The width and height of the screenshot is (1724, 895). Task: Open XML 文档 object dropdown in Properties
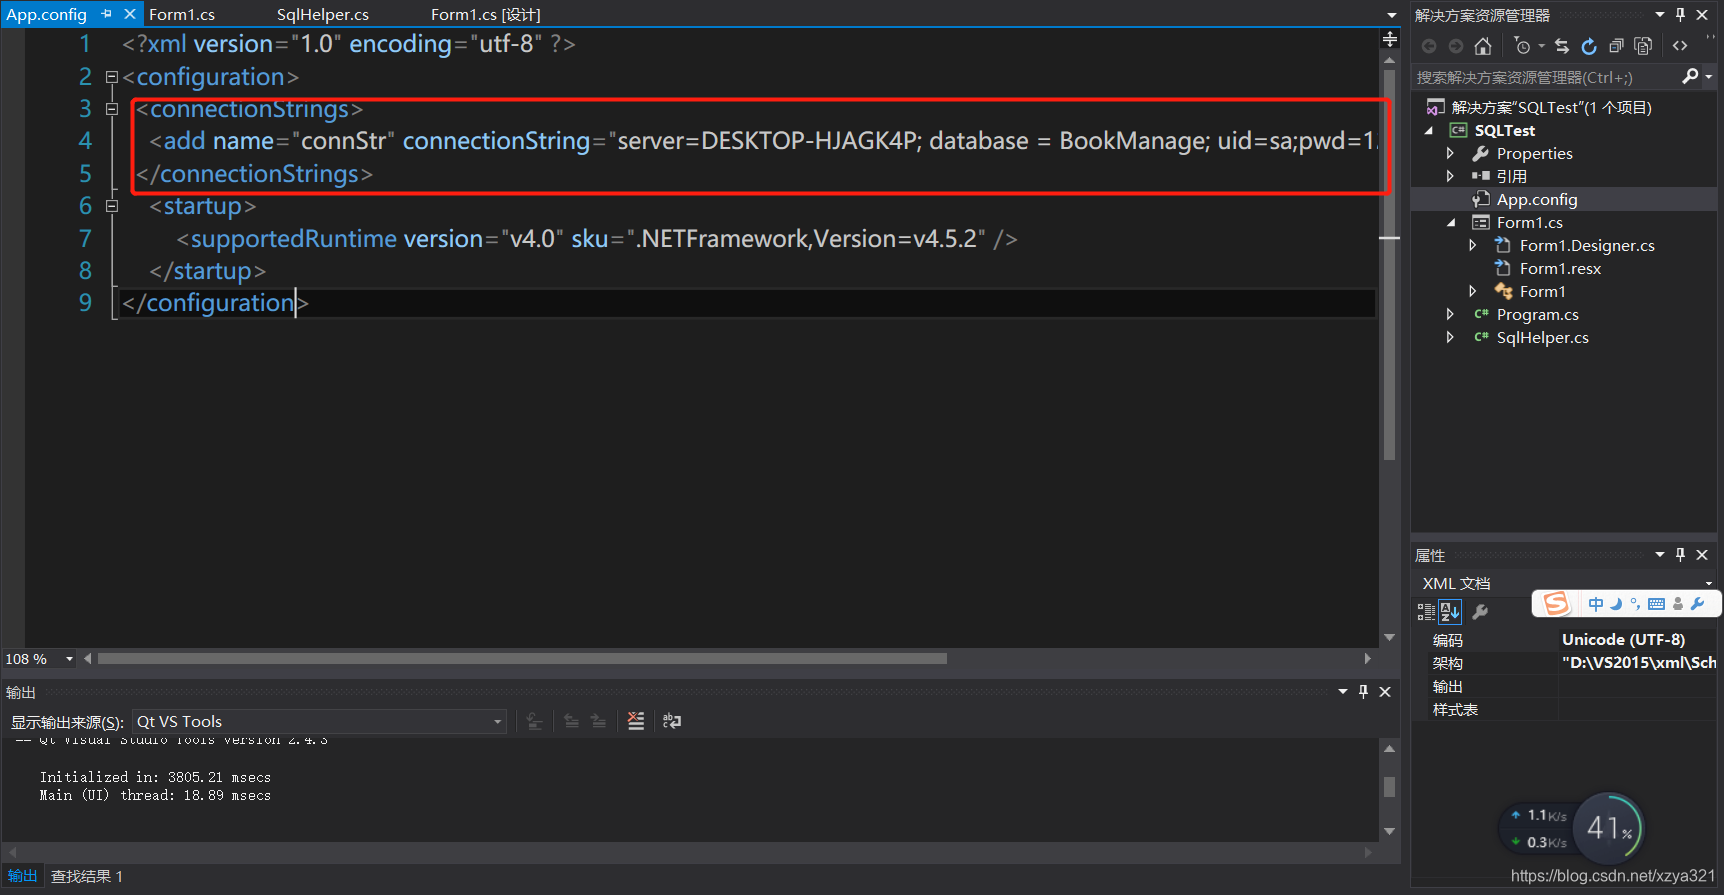[x=1708, y=583]
